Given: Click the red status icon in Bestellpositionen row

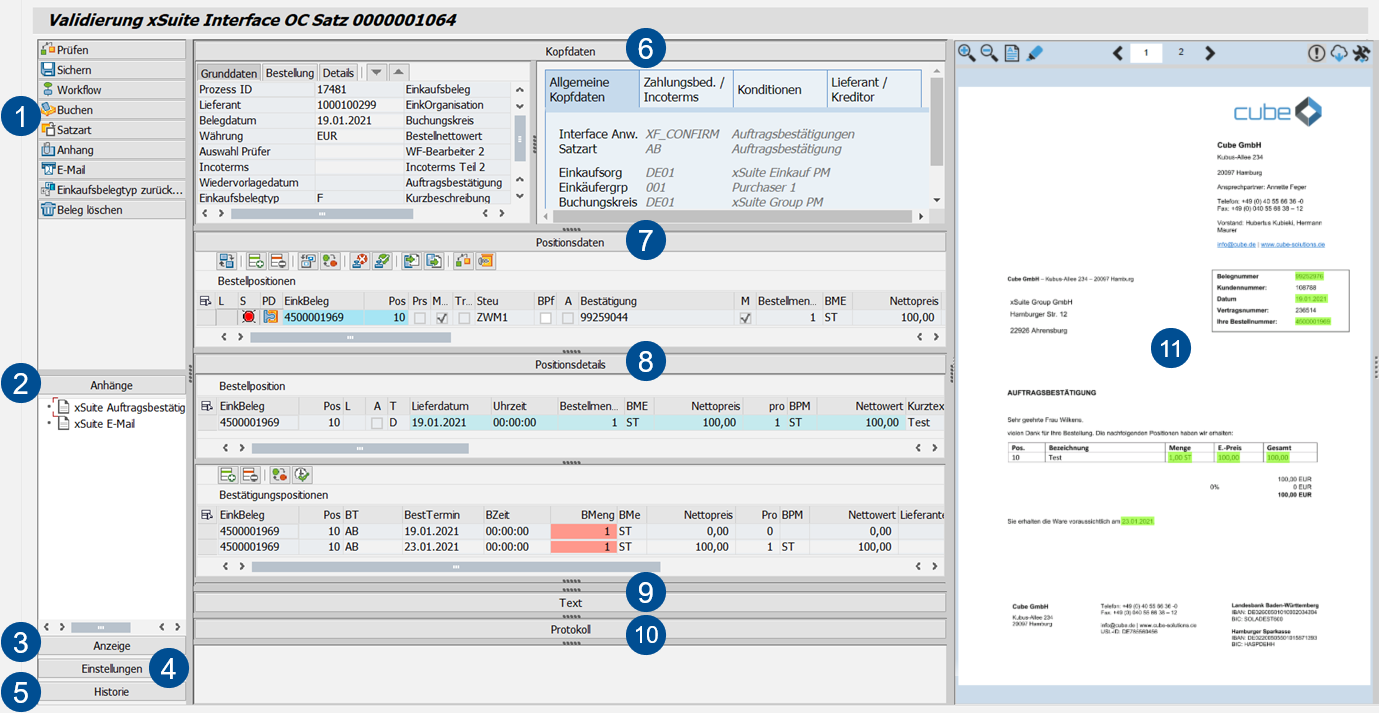Looking at the screenshot, I should tap(248, 317).
